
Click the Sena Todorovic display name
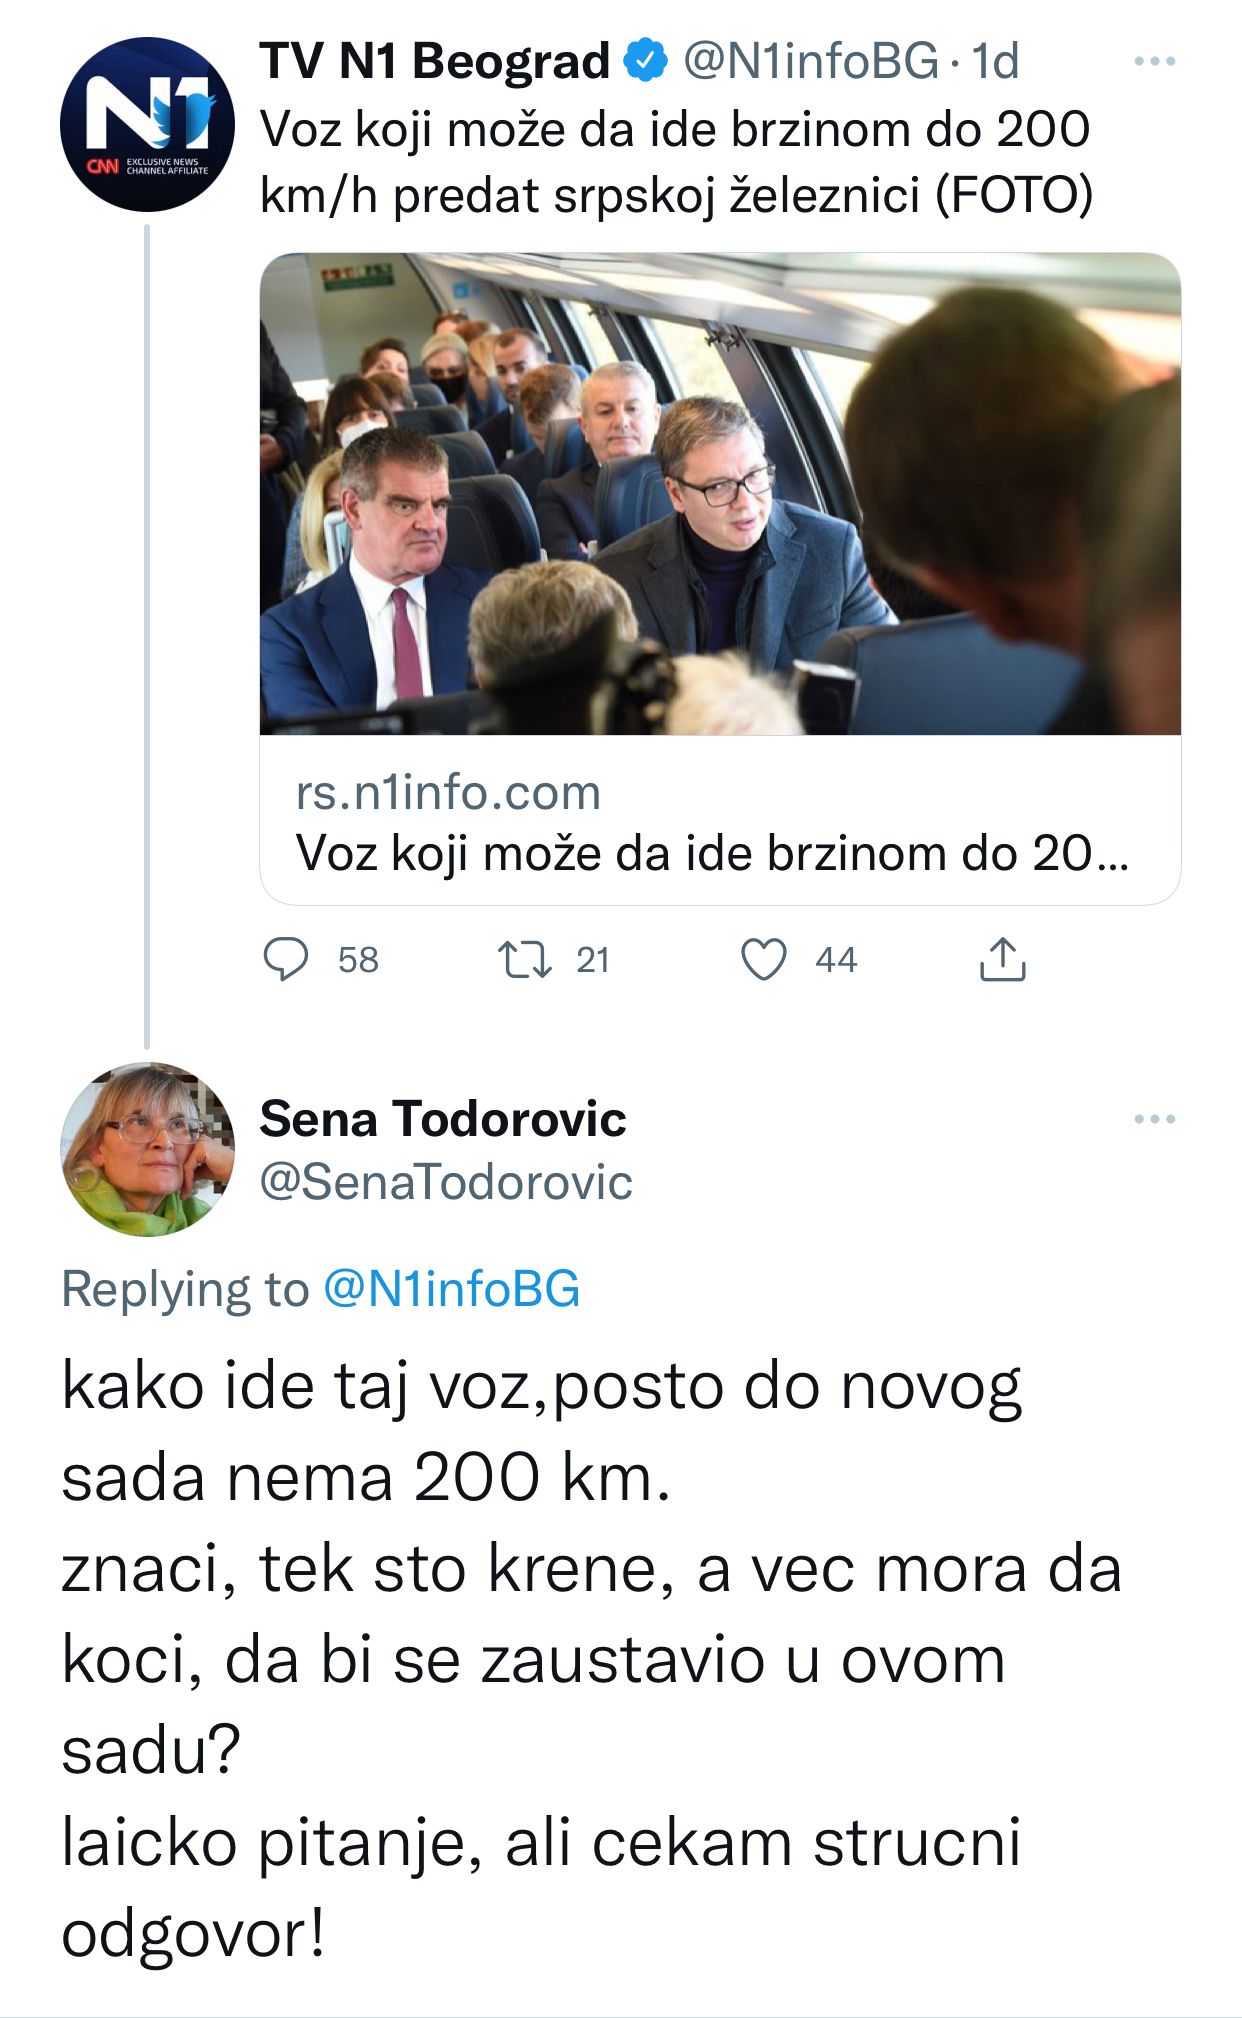tap(443, 1118)
